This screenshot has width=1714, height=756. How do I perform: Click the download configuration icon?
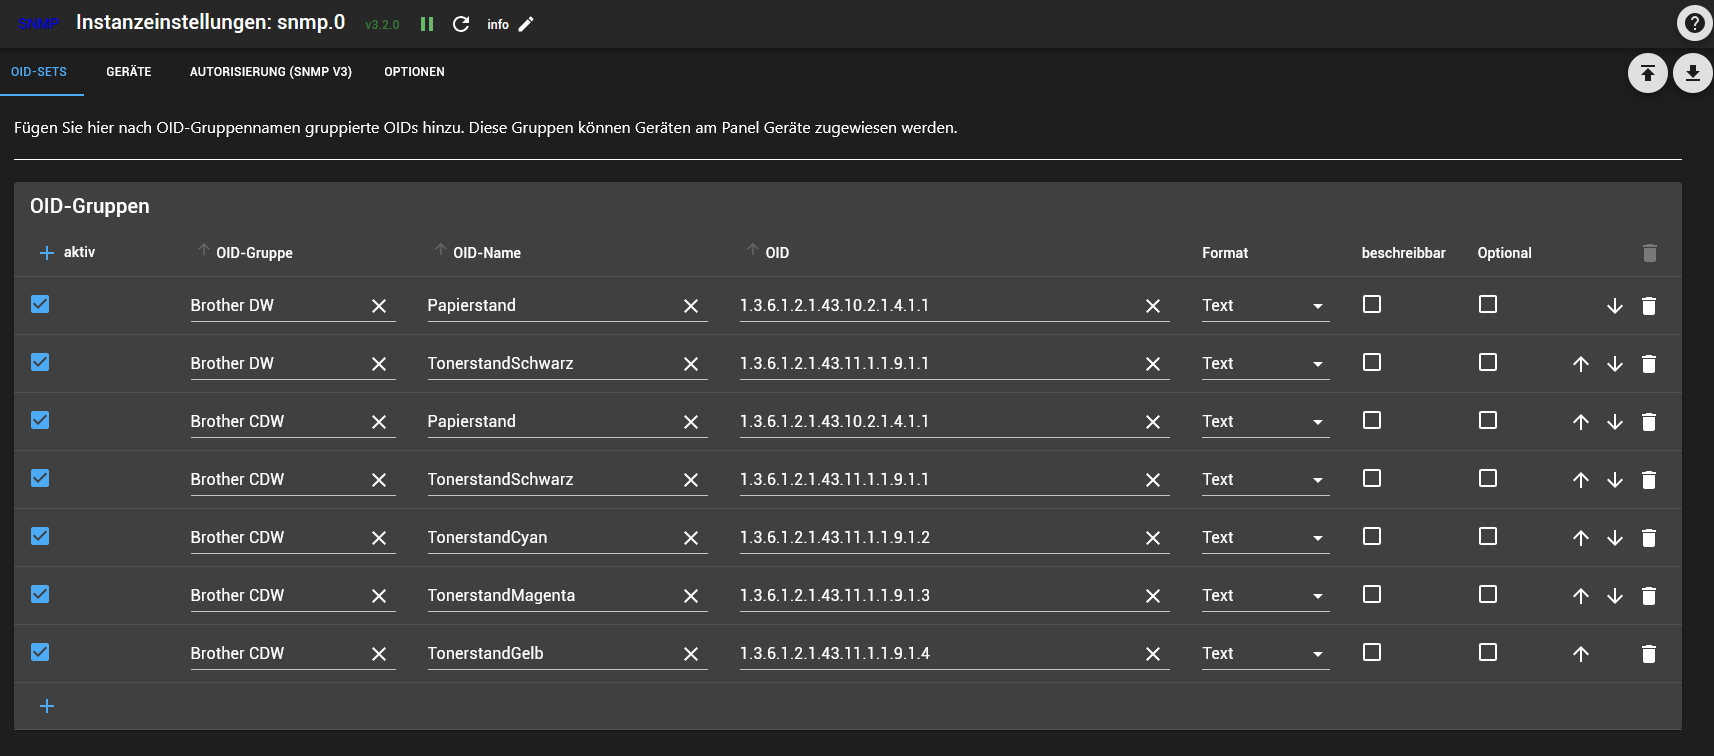(x=1692, y=73)
